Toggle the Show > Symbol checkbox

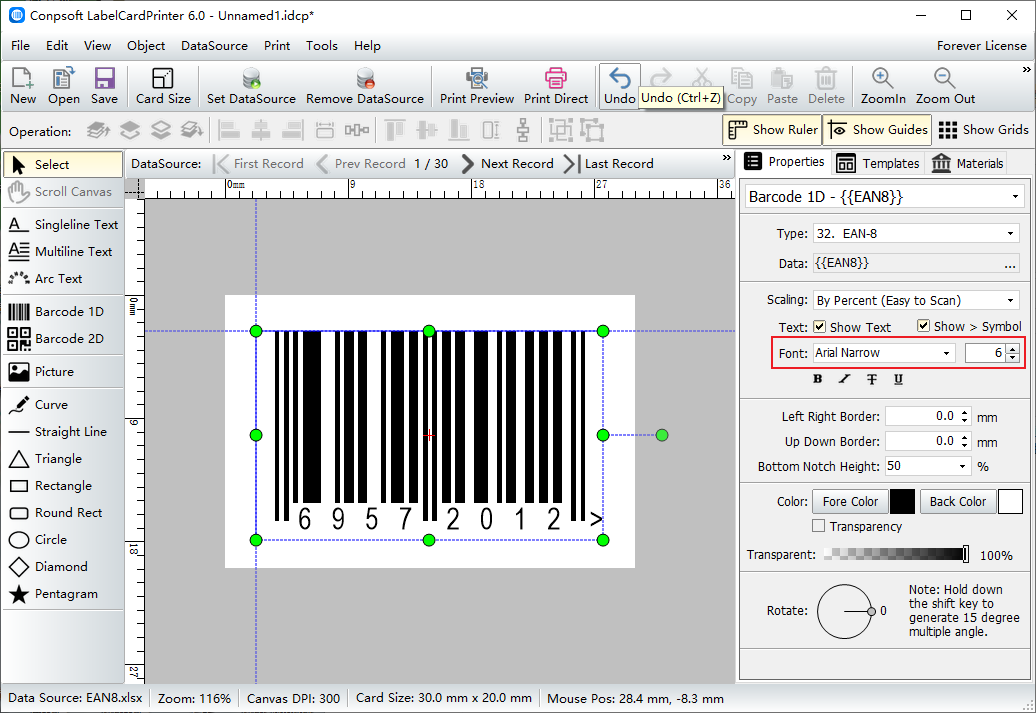pyautogui.click(x=923, y=326)
